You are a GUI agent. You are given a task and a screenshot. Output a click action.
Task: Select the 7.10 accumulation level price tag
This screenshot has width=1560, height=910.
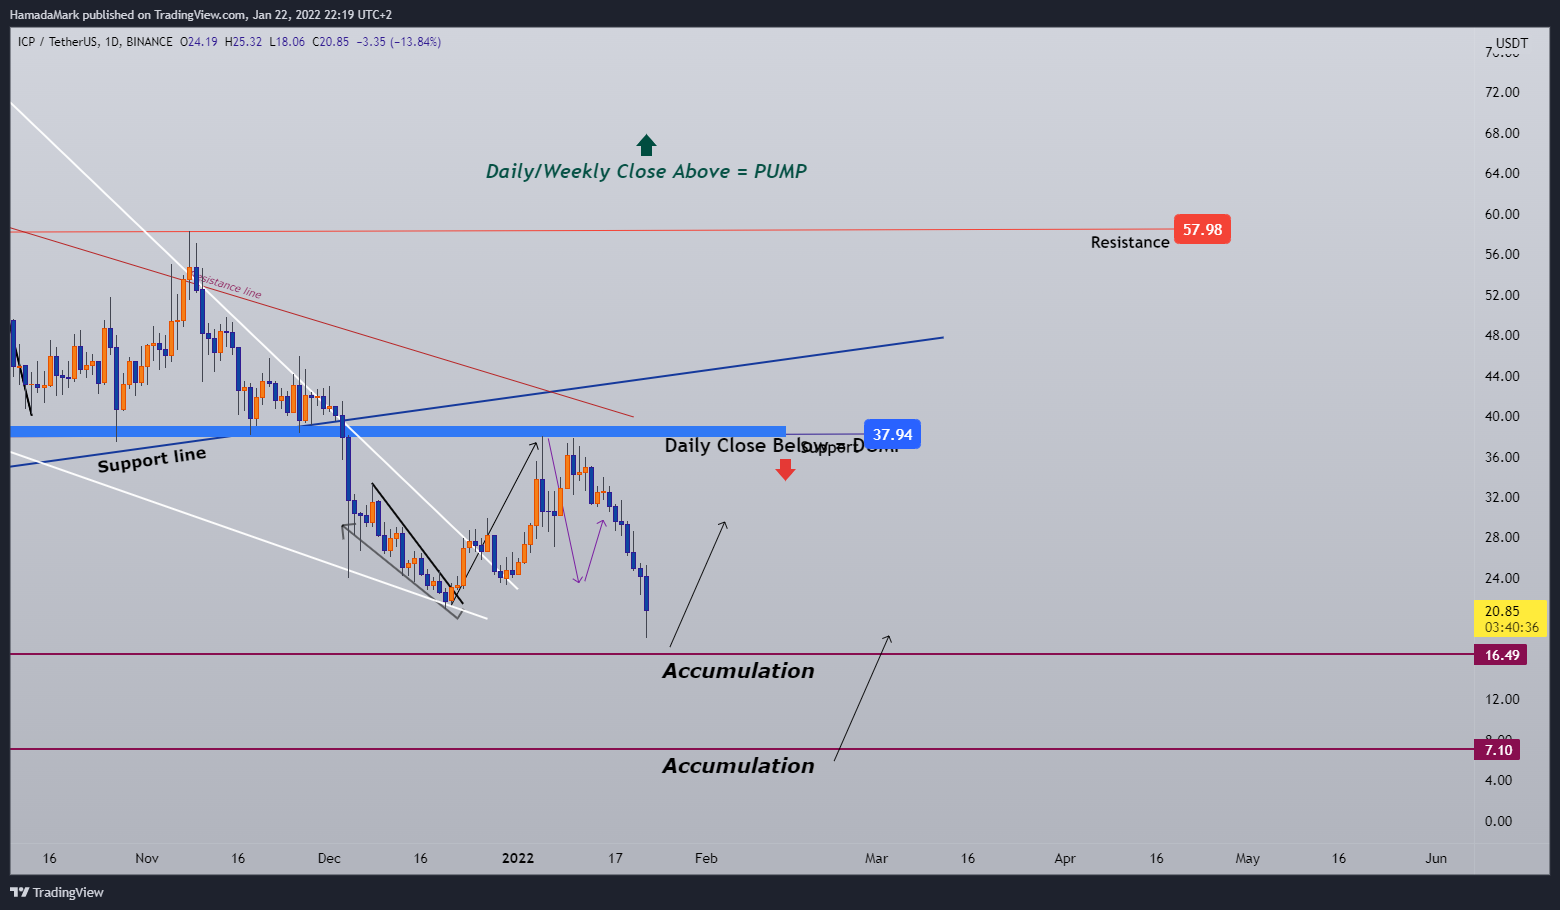[1498, 750]
